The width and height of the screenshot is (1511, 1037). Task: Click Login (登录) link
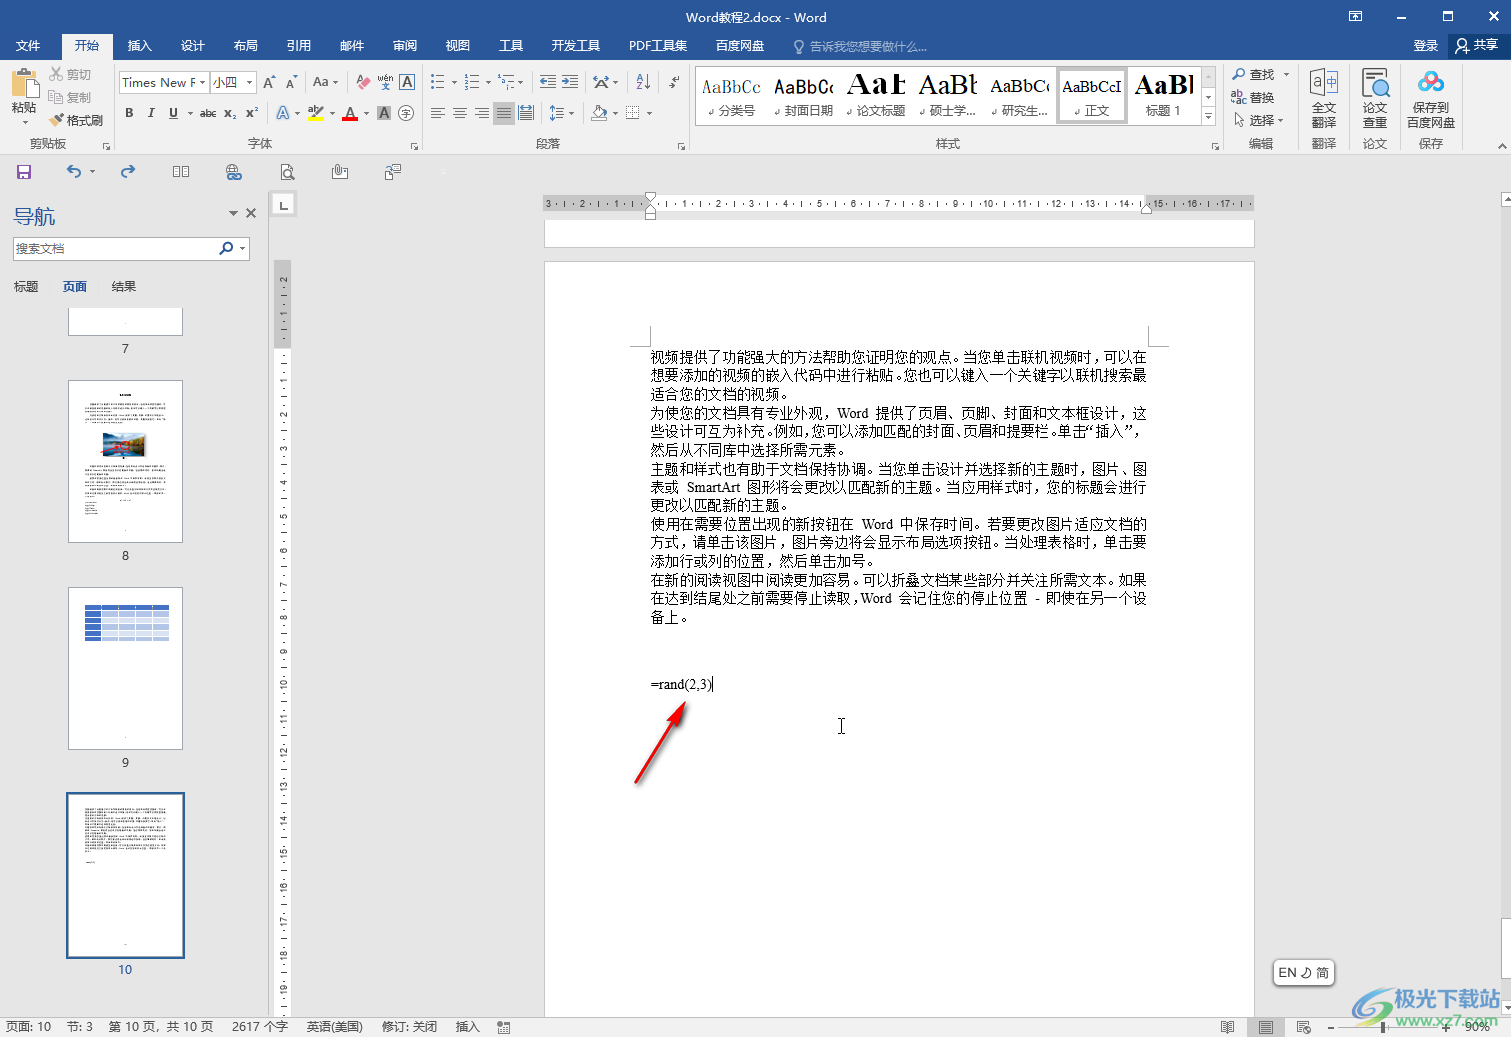(x=1425, y=46)
